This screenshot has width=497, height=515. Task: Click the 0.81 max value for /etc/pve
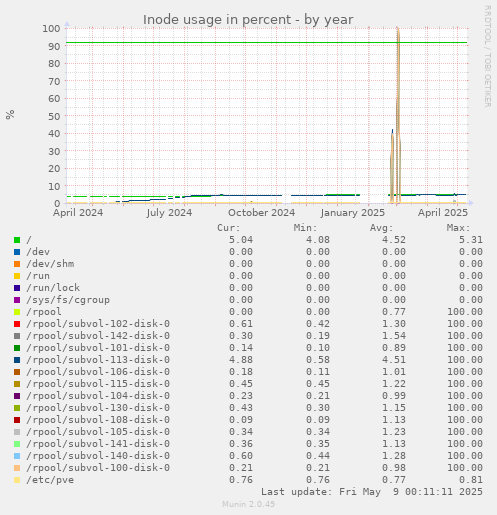[471, 480]
